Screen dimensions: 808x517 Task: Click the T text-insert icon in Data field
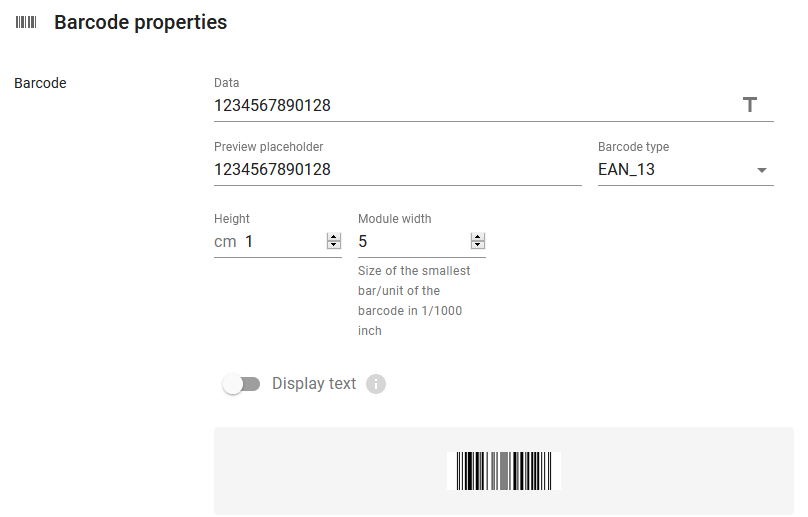750,105
